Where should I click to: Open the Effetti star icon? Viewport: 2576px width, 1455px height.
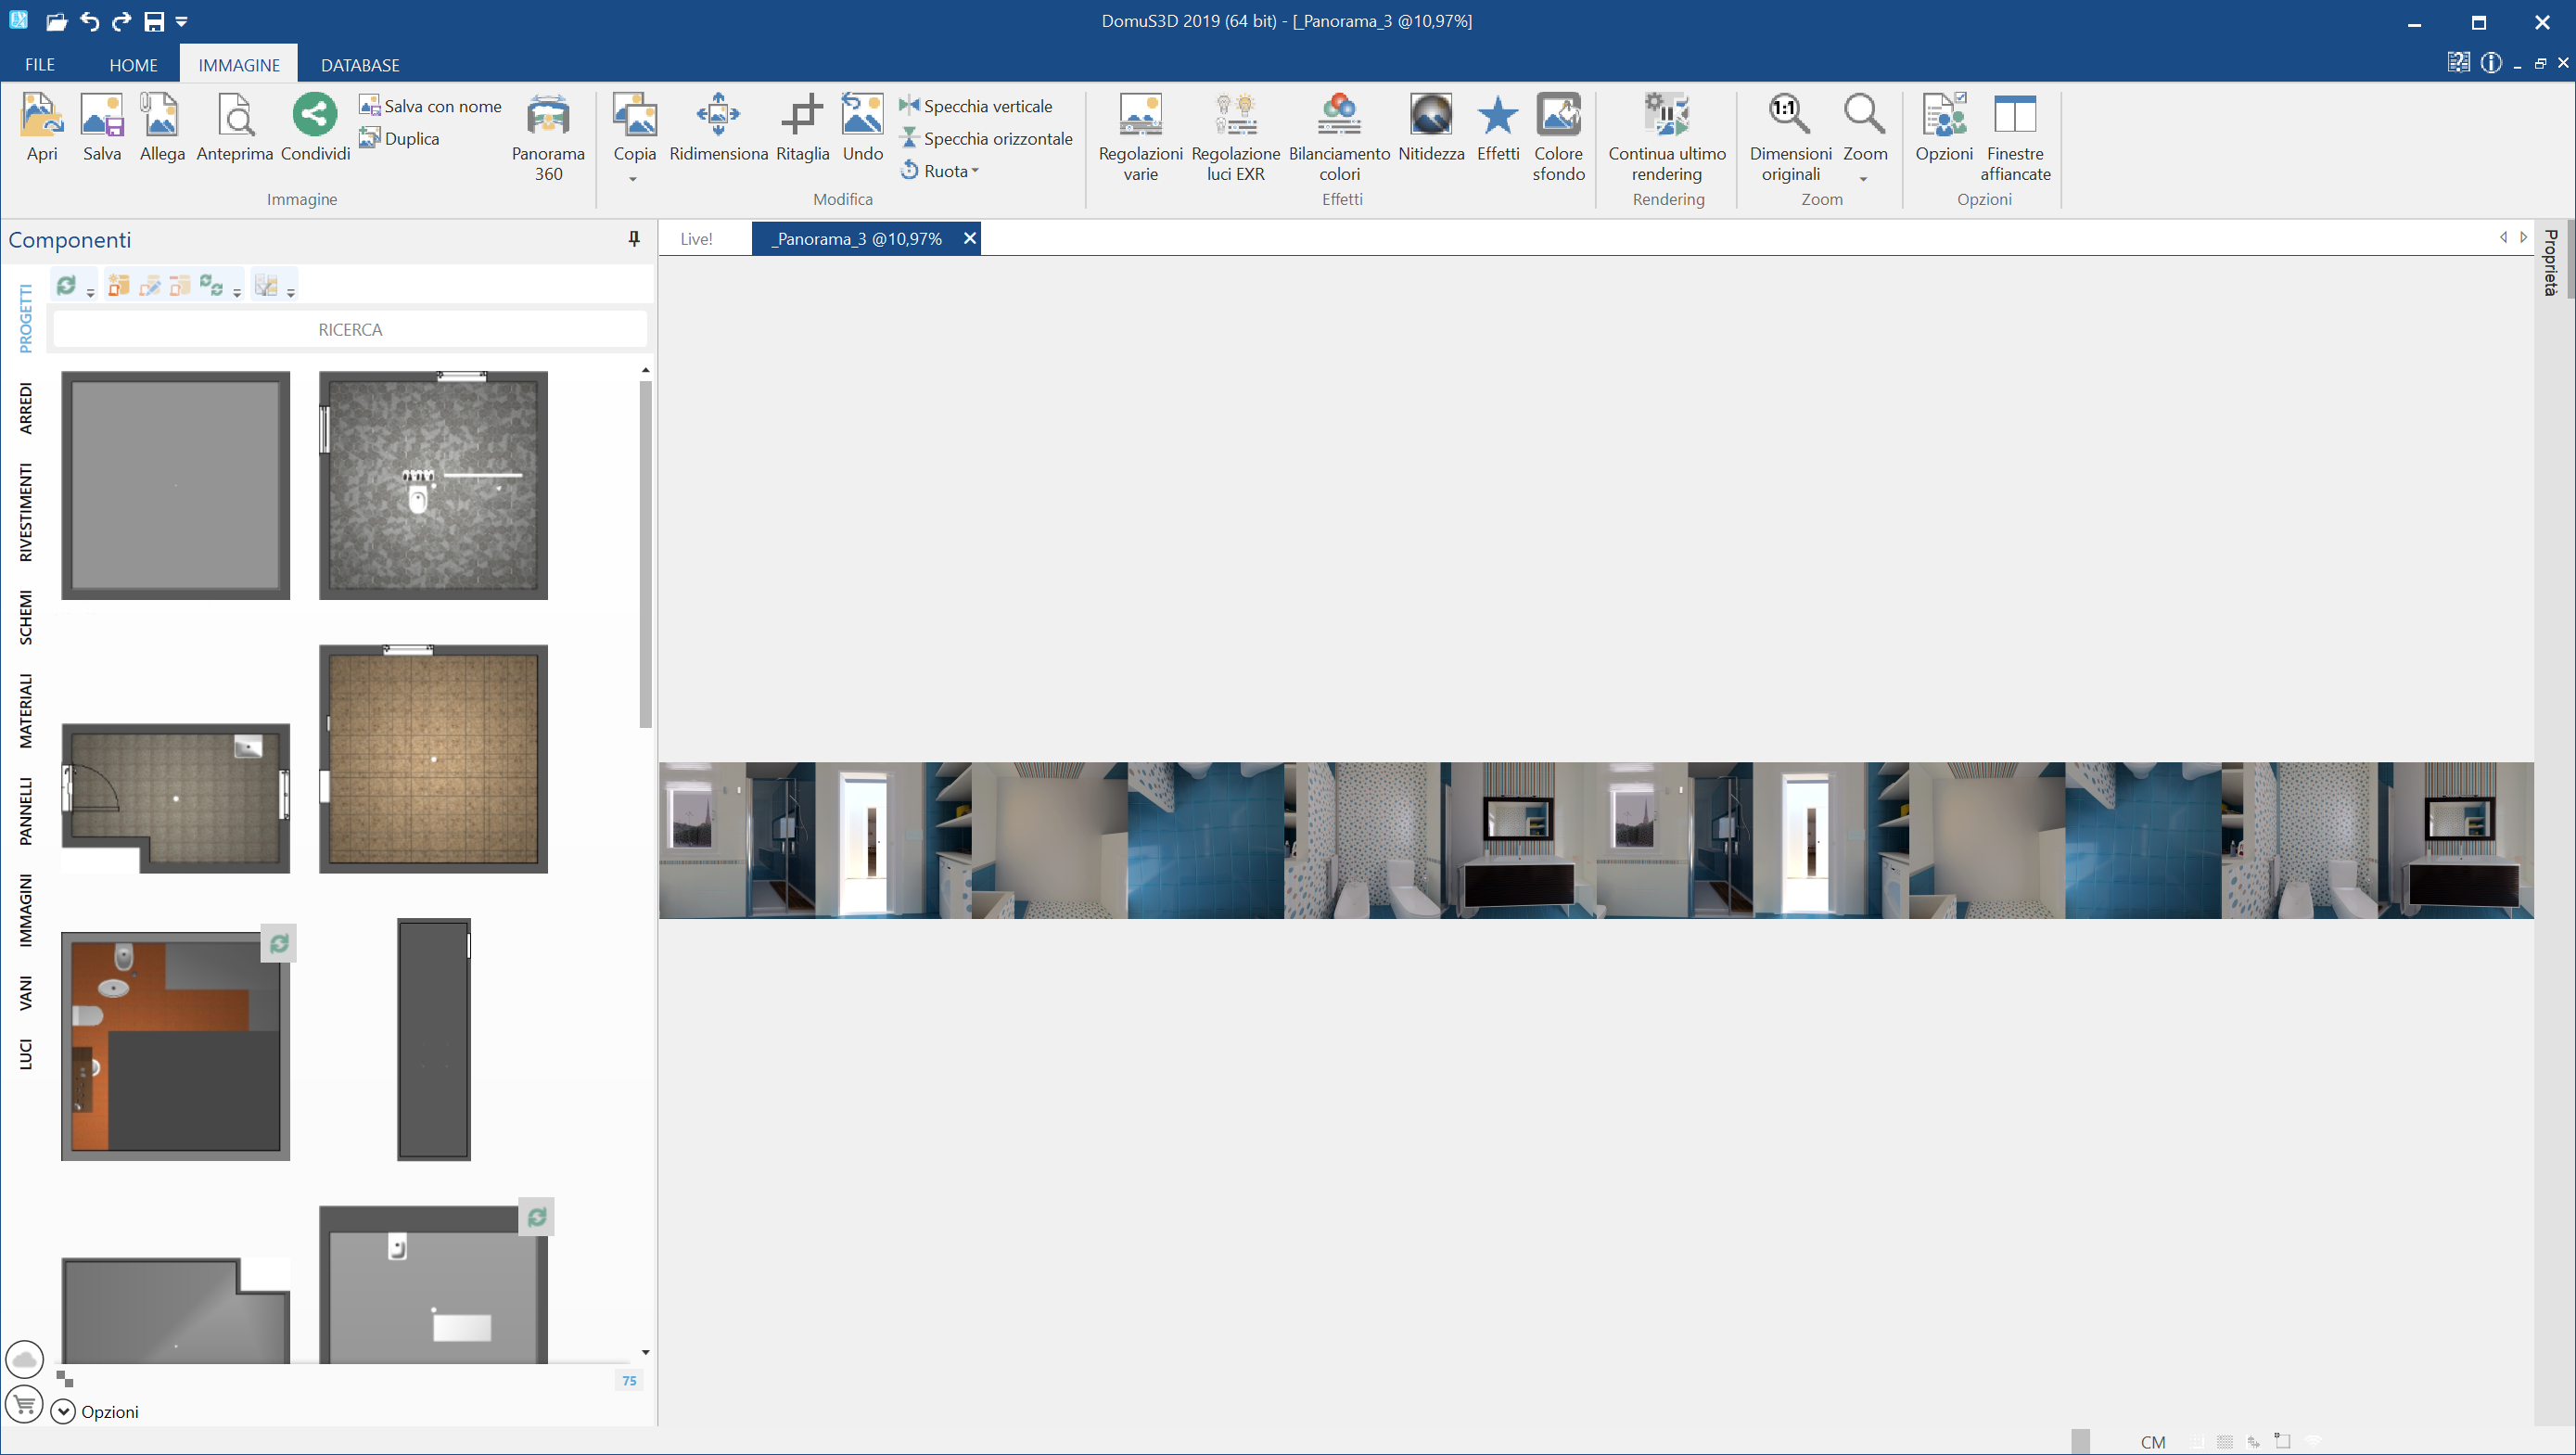[x=1497, y=127]
